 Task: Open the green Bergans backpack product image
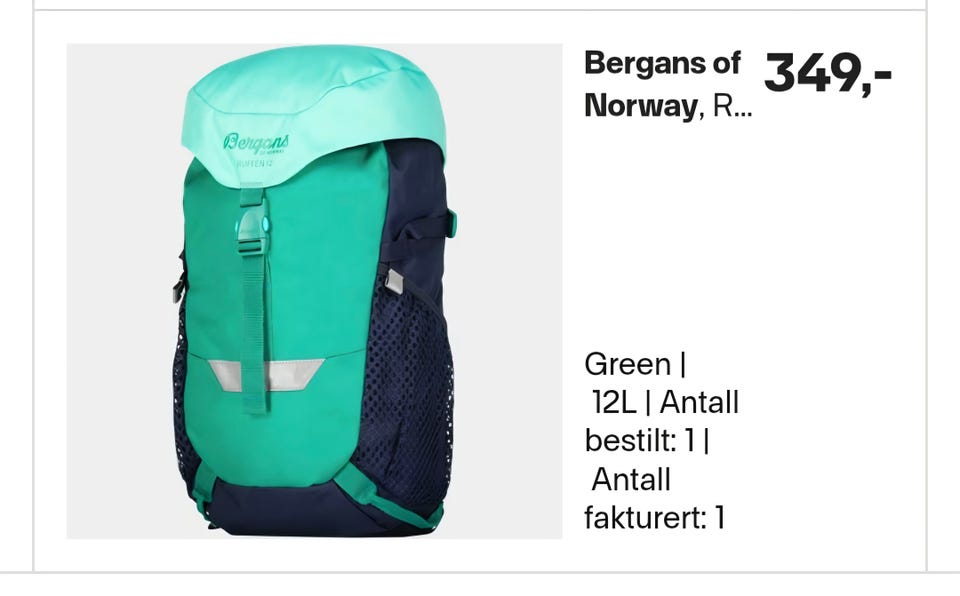(314, 291)
